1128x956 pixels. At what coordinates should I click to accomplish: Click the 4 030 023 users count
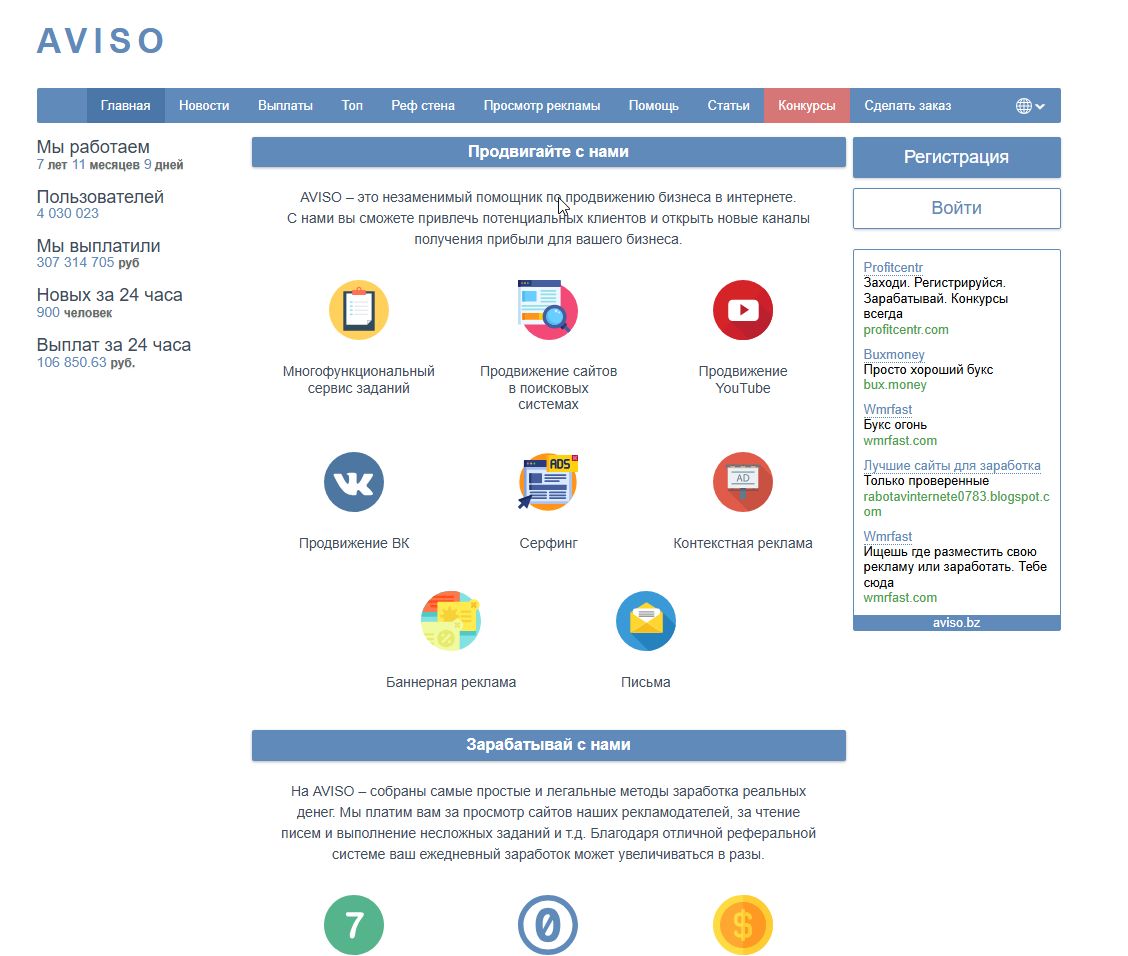[x=68, y=214]
